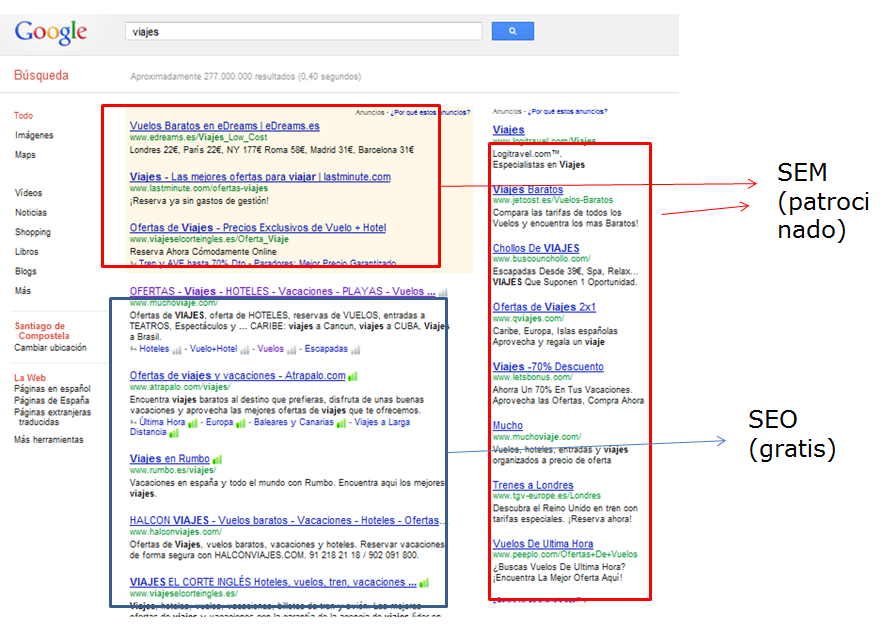The image size is (892, 644).
Task: Open the Viajes Baratos jetcost ad
Action: click(528, 189)
